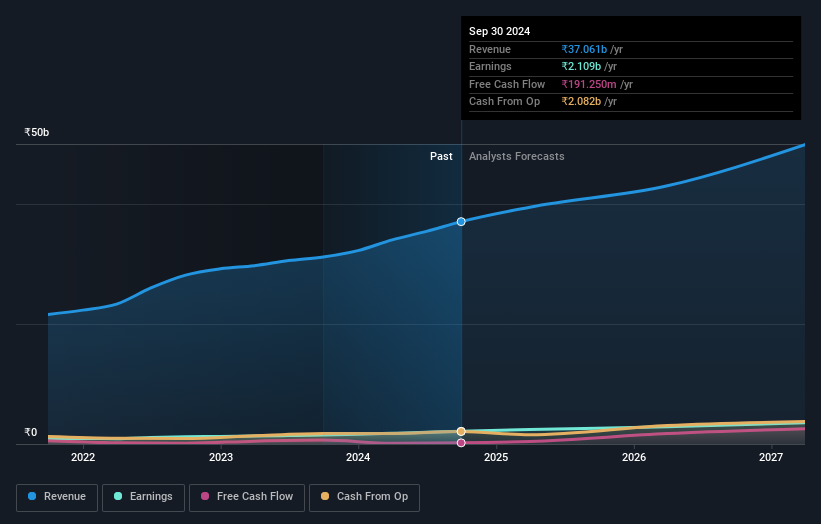Click the ₹191.250m free cash flow value

[589, 84]
